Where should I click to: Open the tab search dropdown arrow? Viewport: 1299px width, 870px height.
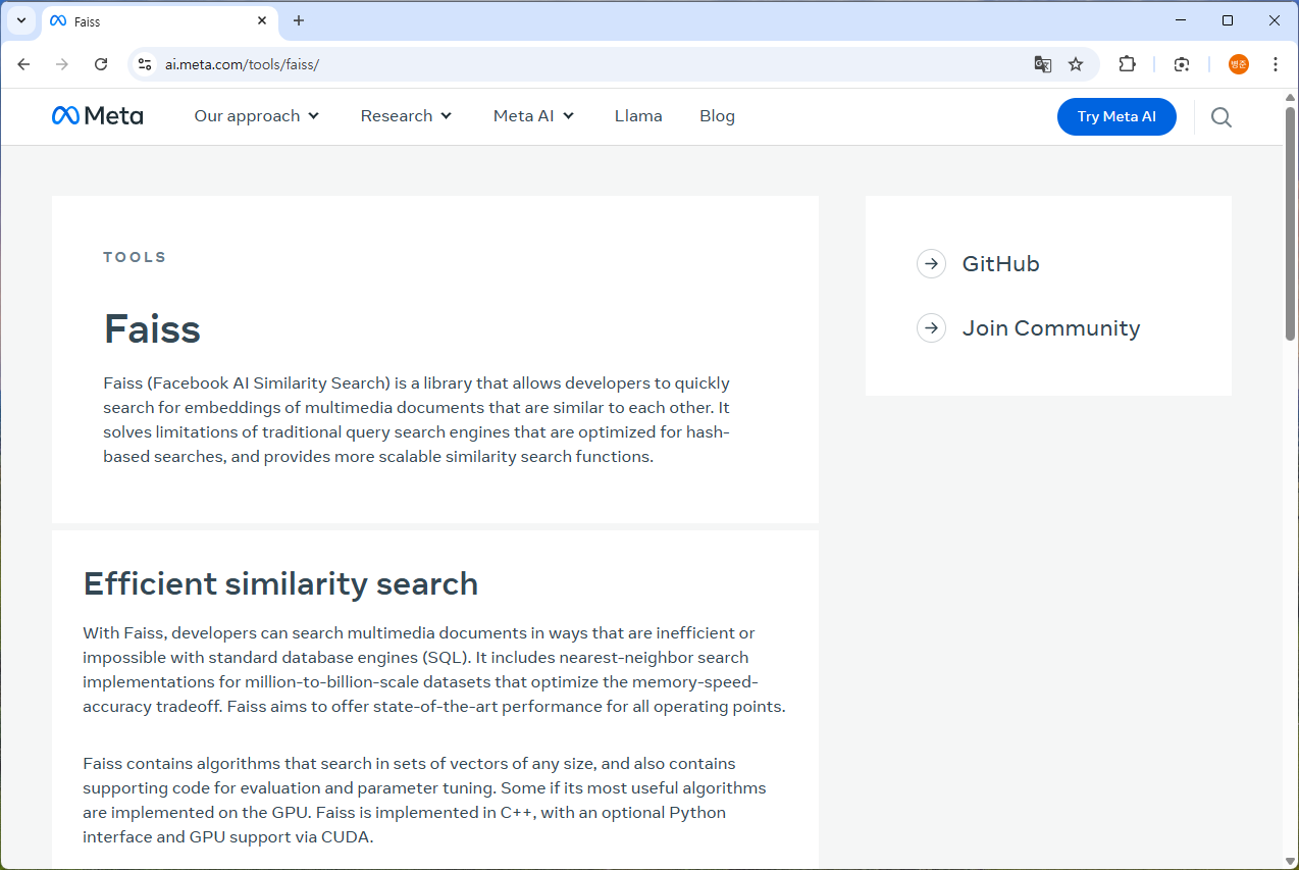click(x=21, y=21)
